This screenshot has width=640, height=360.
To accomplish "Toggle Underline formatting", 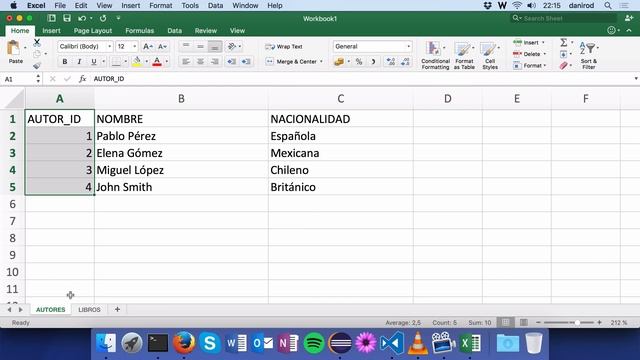I will pyautogui.click(x=94, y=62).
